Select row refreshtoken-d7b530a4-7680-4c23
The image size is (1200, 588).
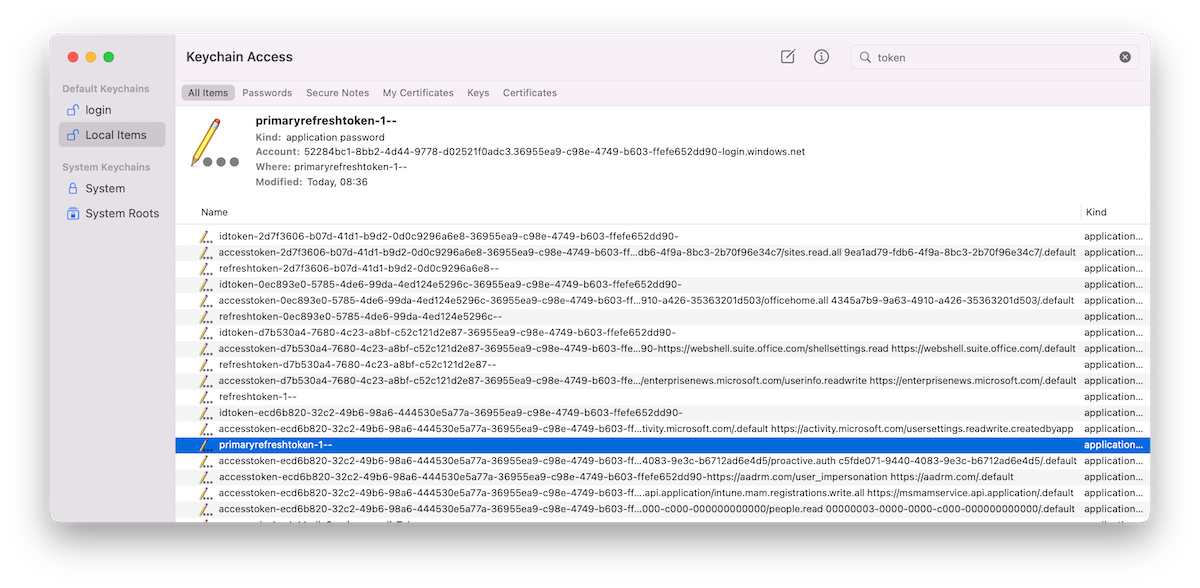tap(662, 364)
